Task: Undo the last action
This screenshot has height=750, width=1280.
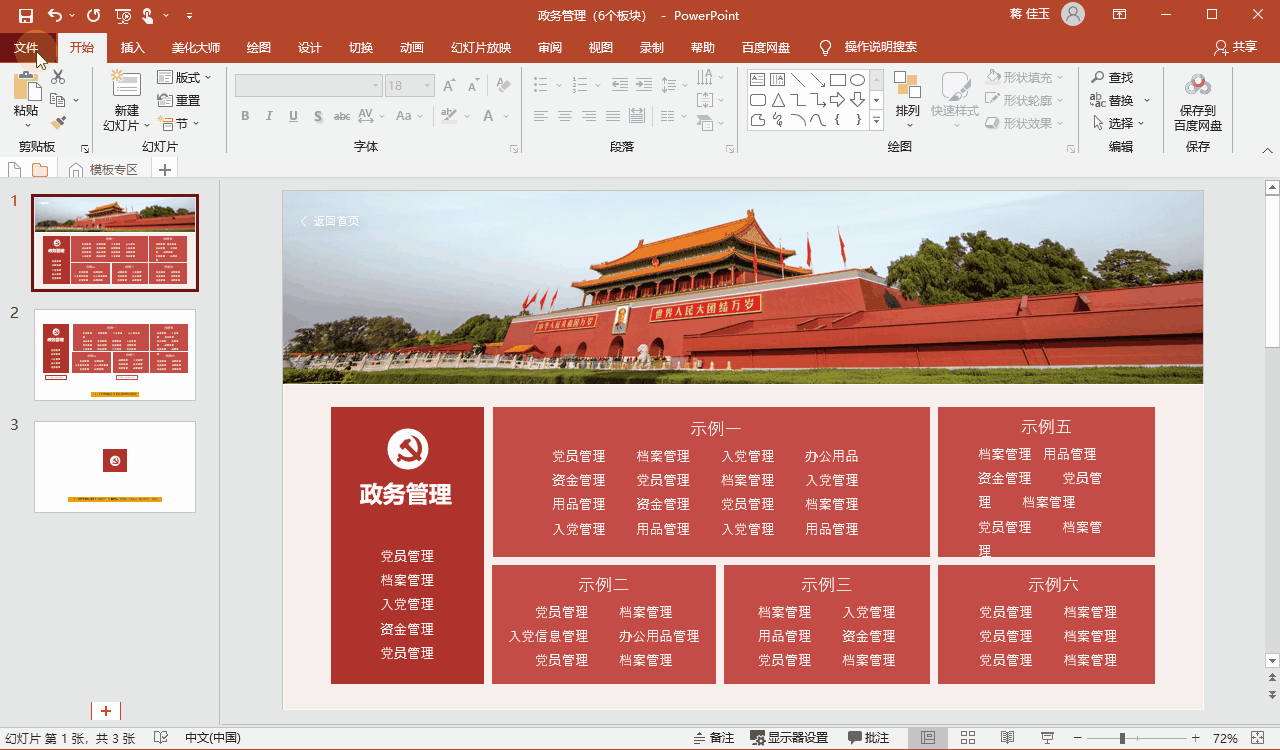Action: click(55, 15)
